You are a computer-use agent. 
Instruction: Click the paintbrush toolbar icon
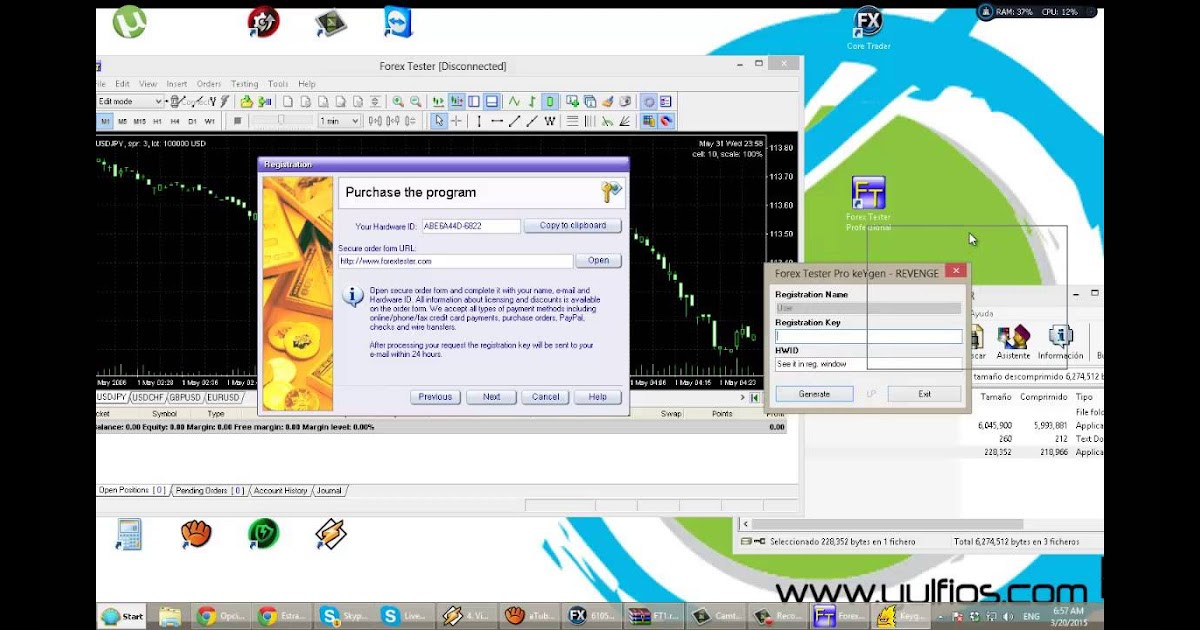tap(607, 102)
